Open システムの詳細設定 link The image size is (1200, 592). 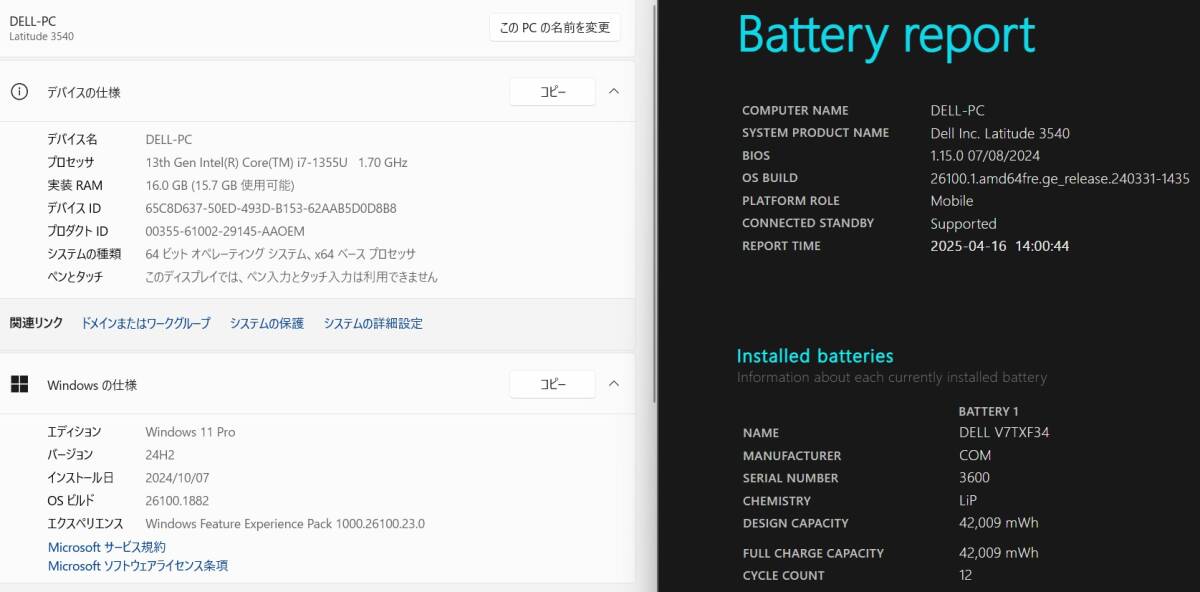(373, 323)
